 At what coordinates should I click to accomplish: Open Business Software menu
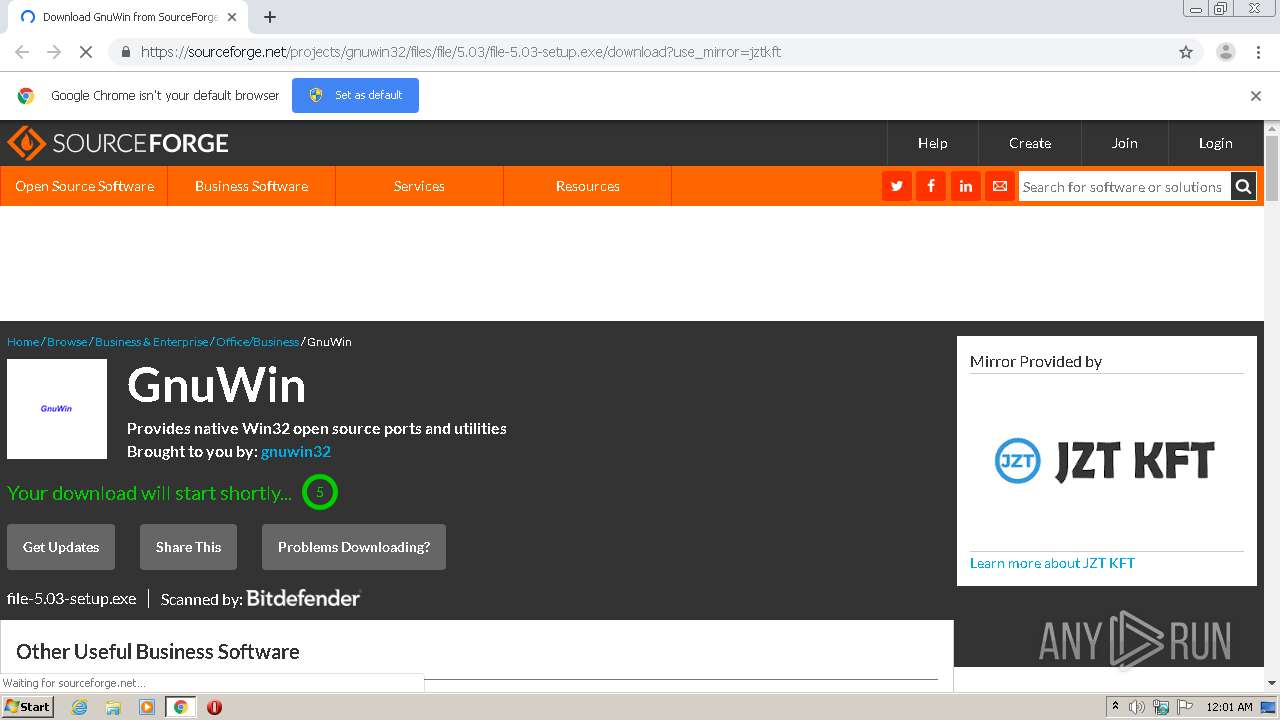coord(251,186)
